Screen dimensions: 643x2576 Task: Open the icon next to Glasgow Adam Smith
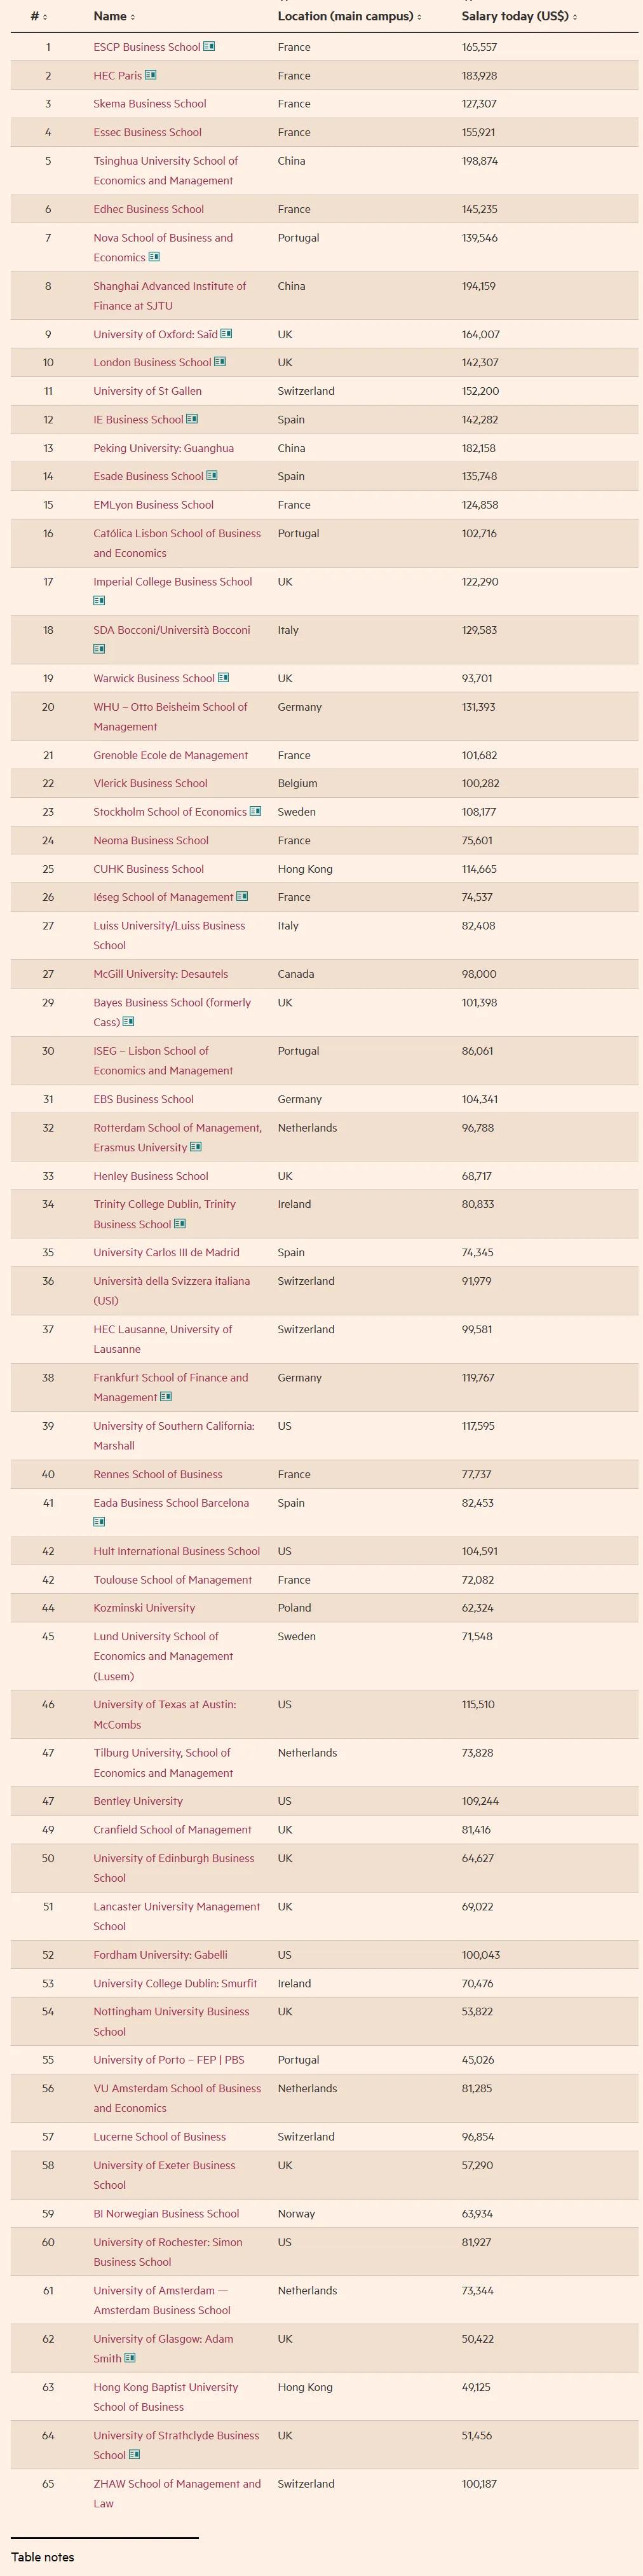(x=130, y=2358)
